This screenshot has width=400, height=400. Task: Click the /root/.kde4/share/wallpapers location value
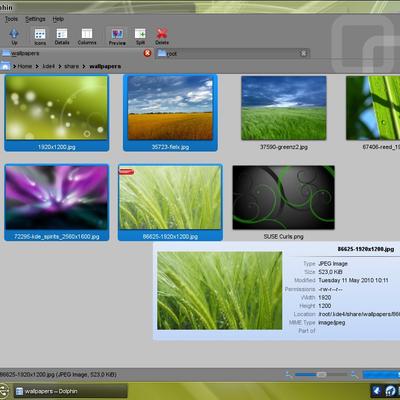(x=359, y=314)
